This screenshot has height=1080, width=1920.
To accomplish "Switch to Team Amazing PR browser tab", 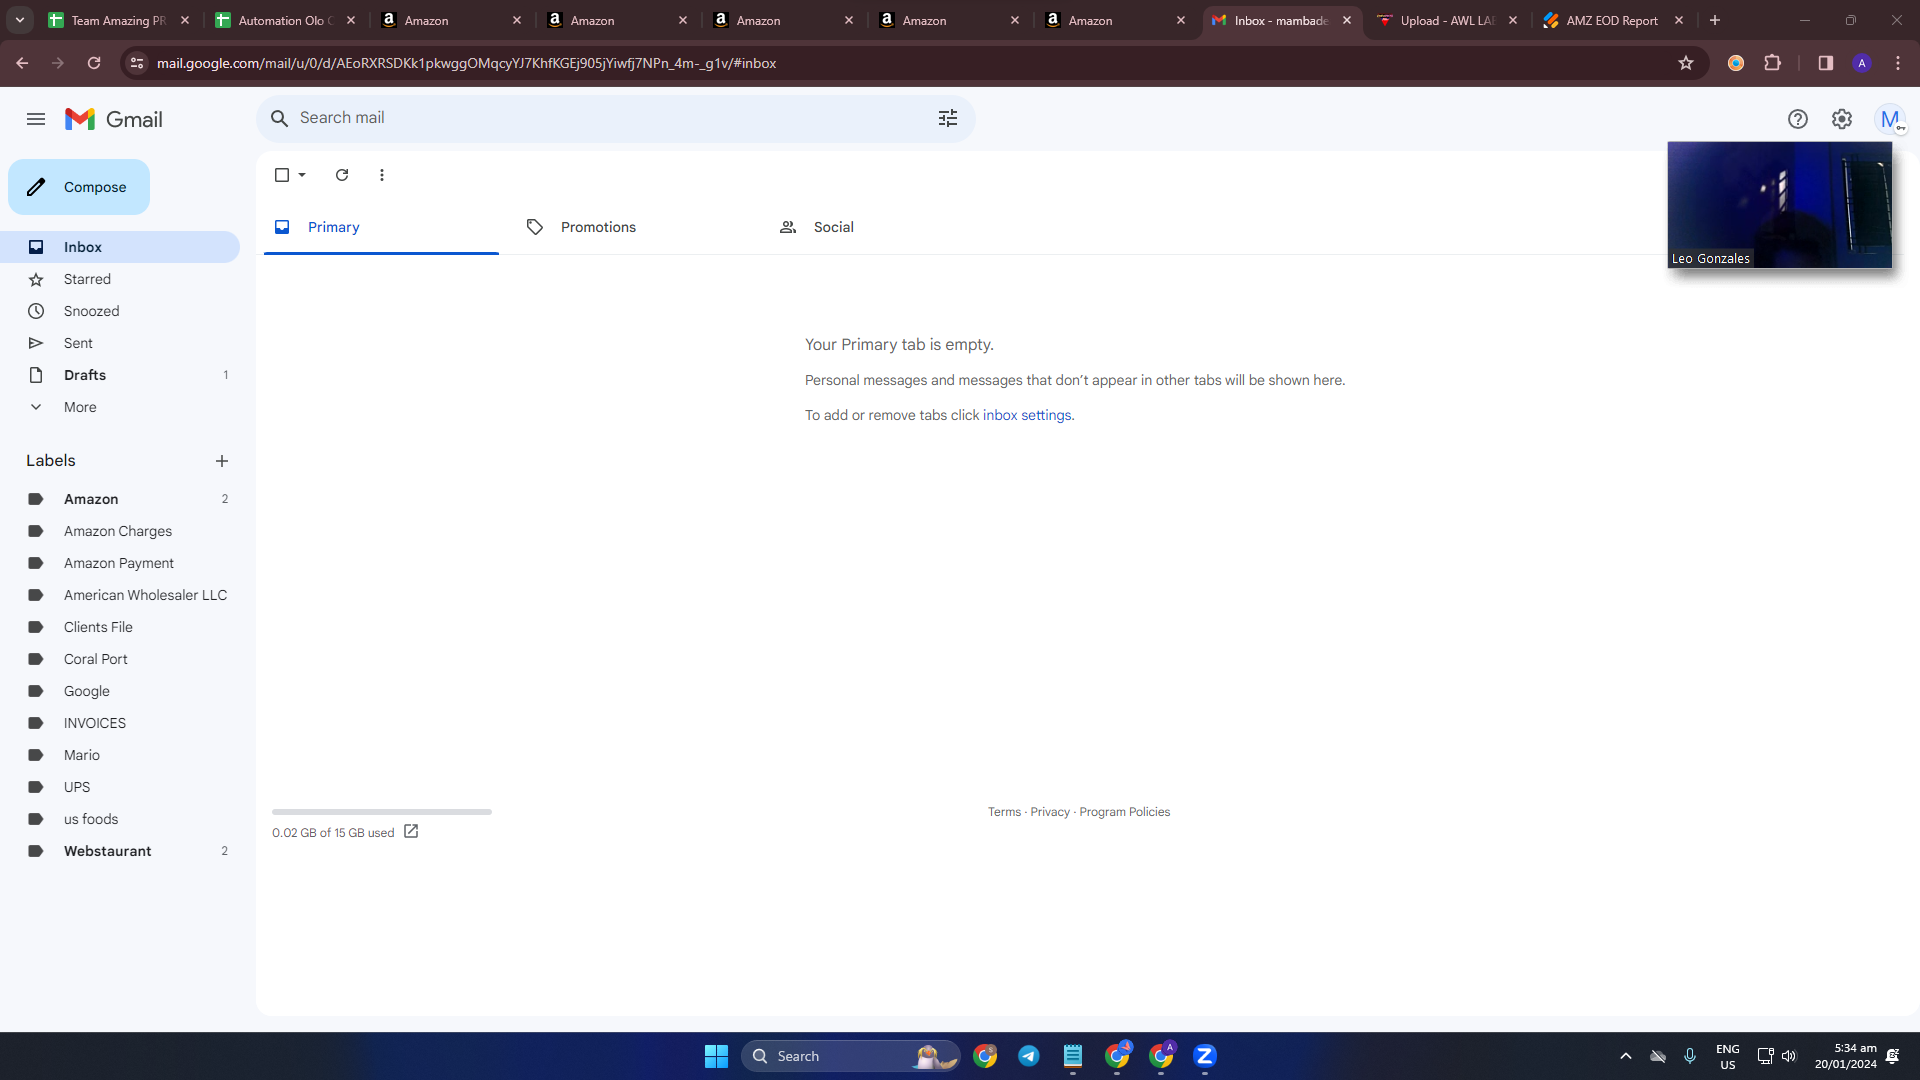I will click(118, 20).
